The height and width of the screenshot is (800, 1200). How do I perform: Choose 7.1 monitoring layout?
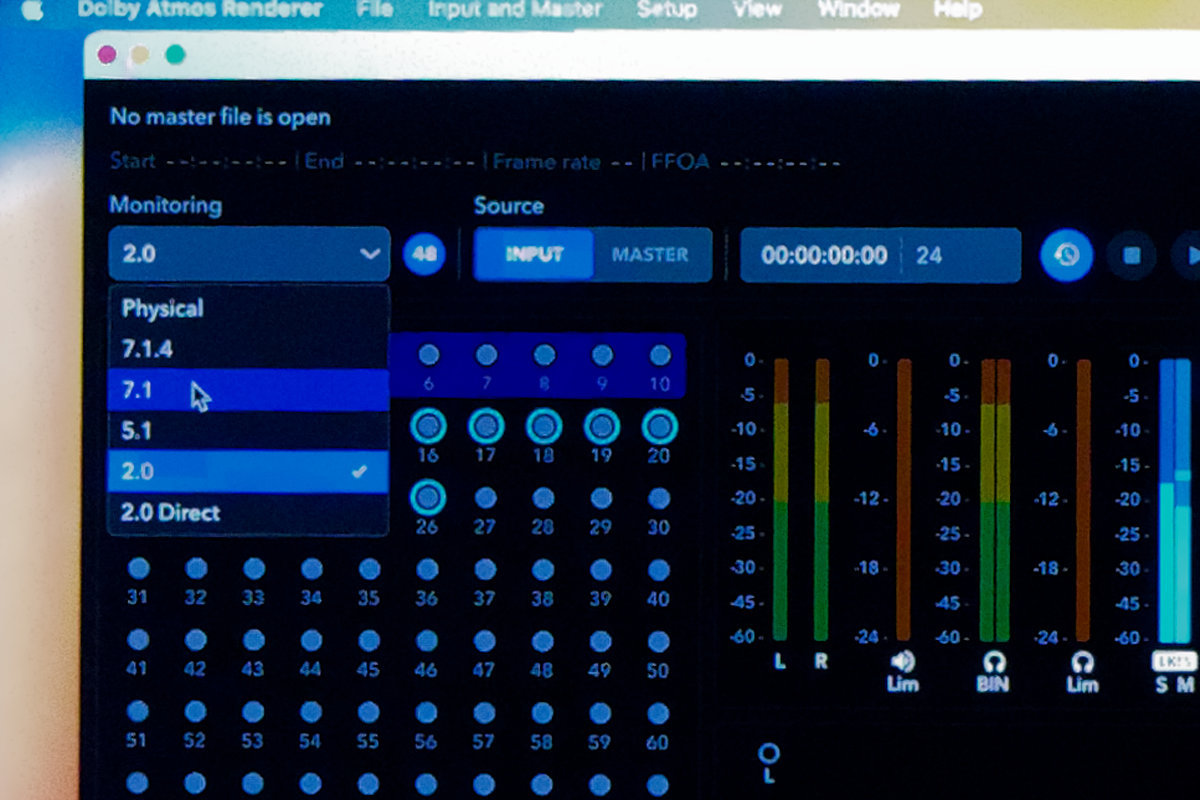(248, 390)
